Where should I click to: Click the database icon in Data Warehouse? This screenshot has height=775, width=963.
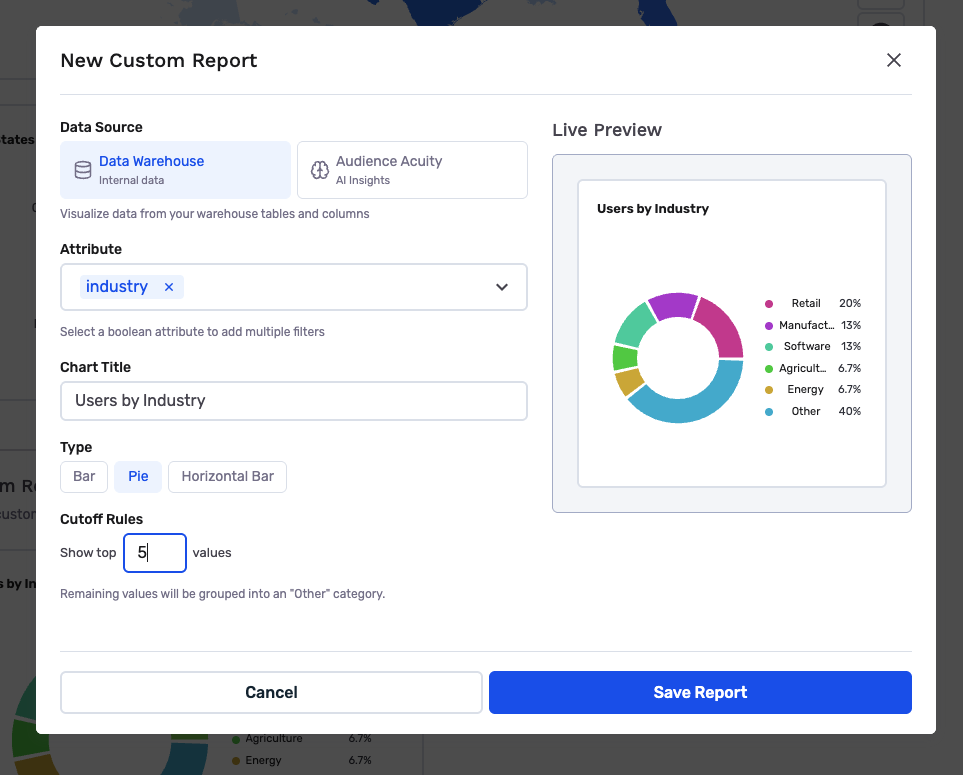coord(83,170)
